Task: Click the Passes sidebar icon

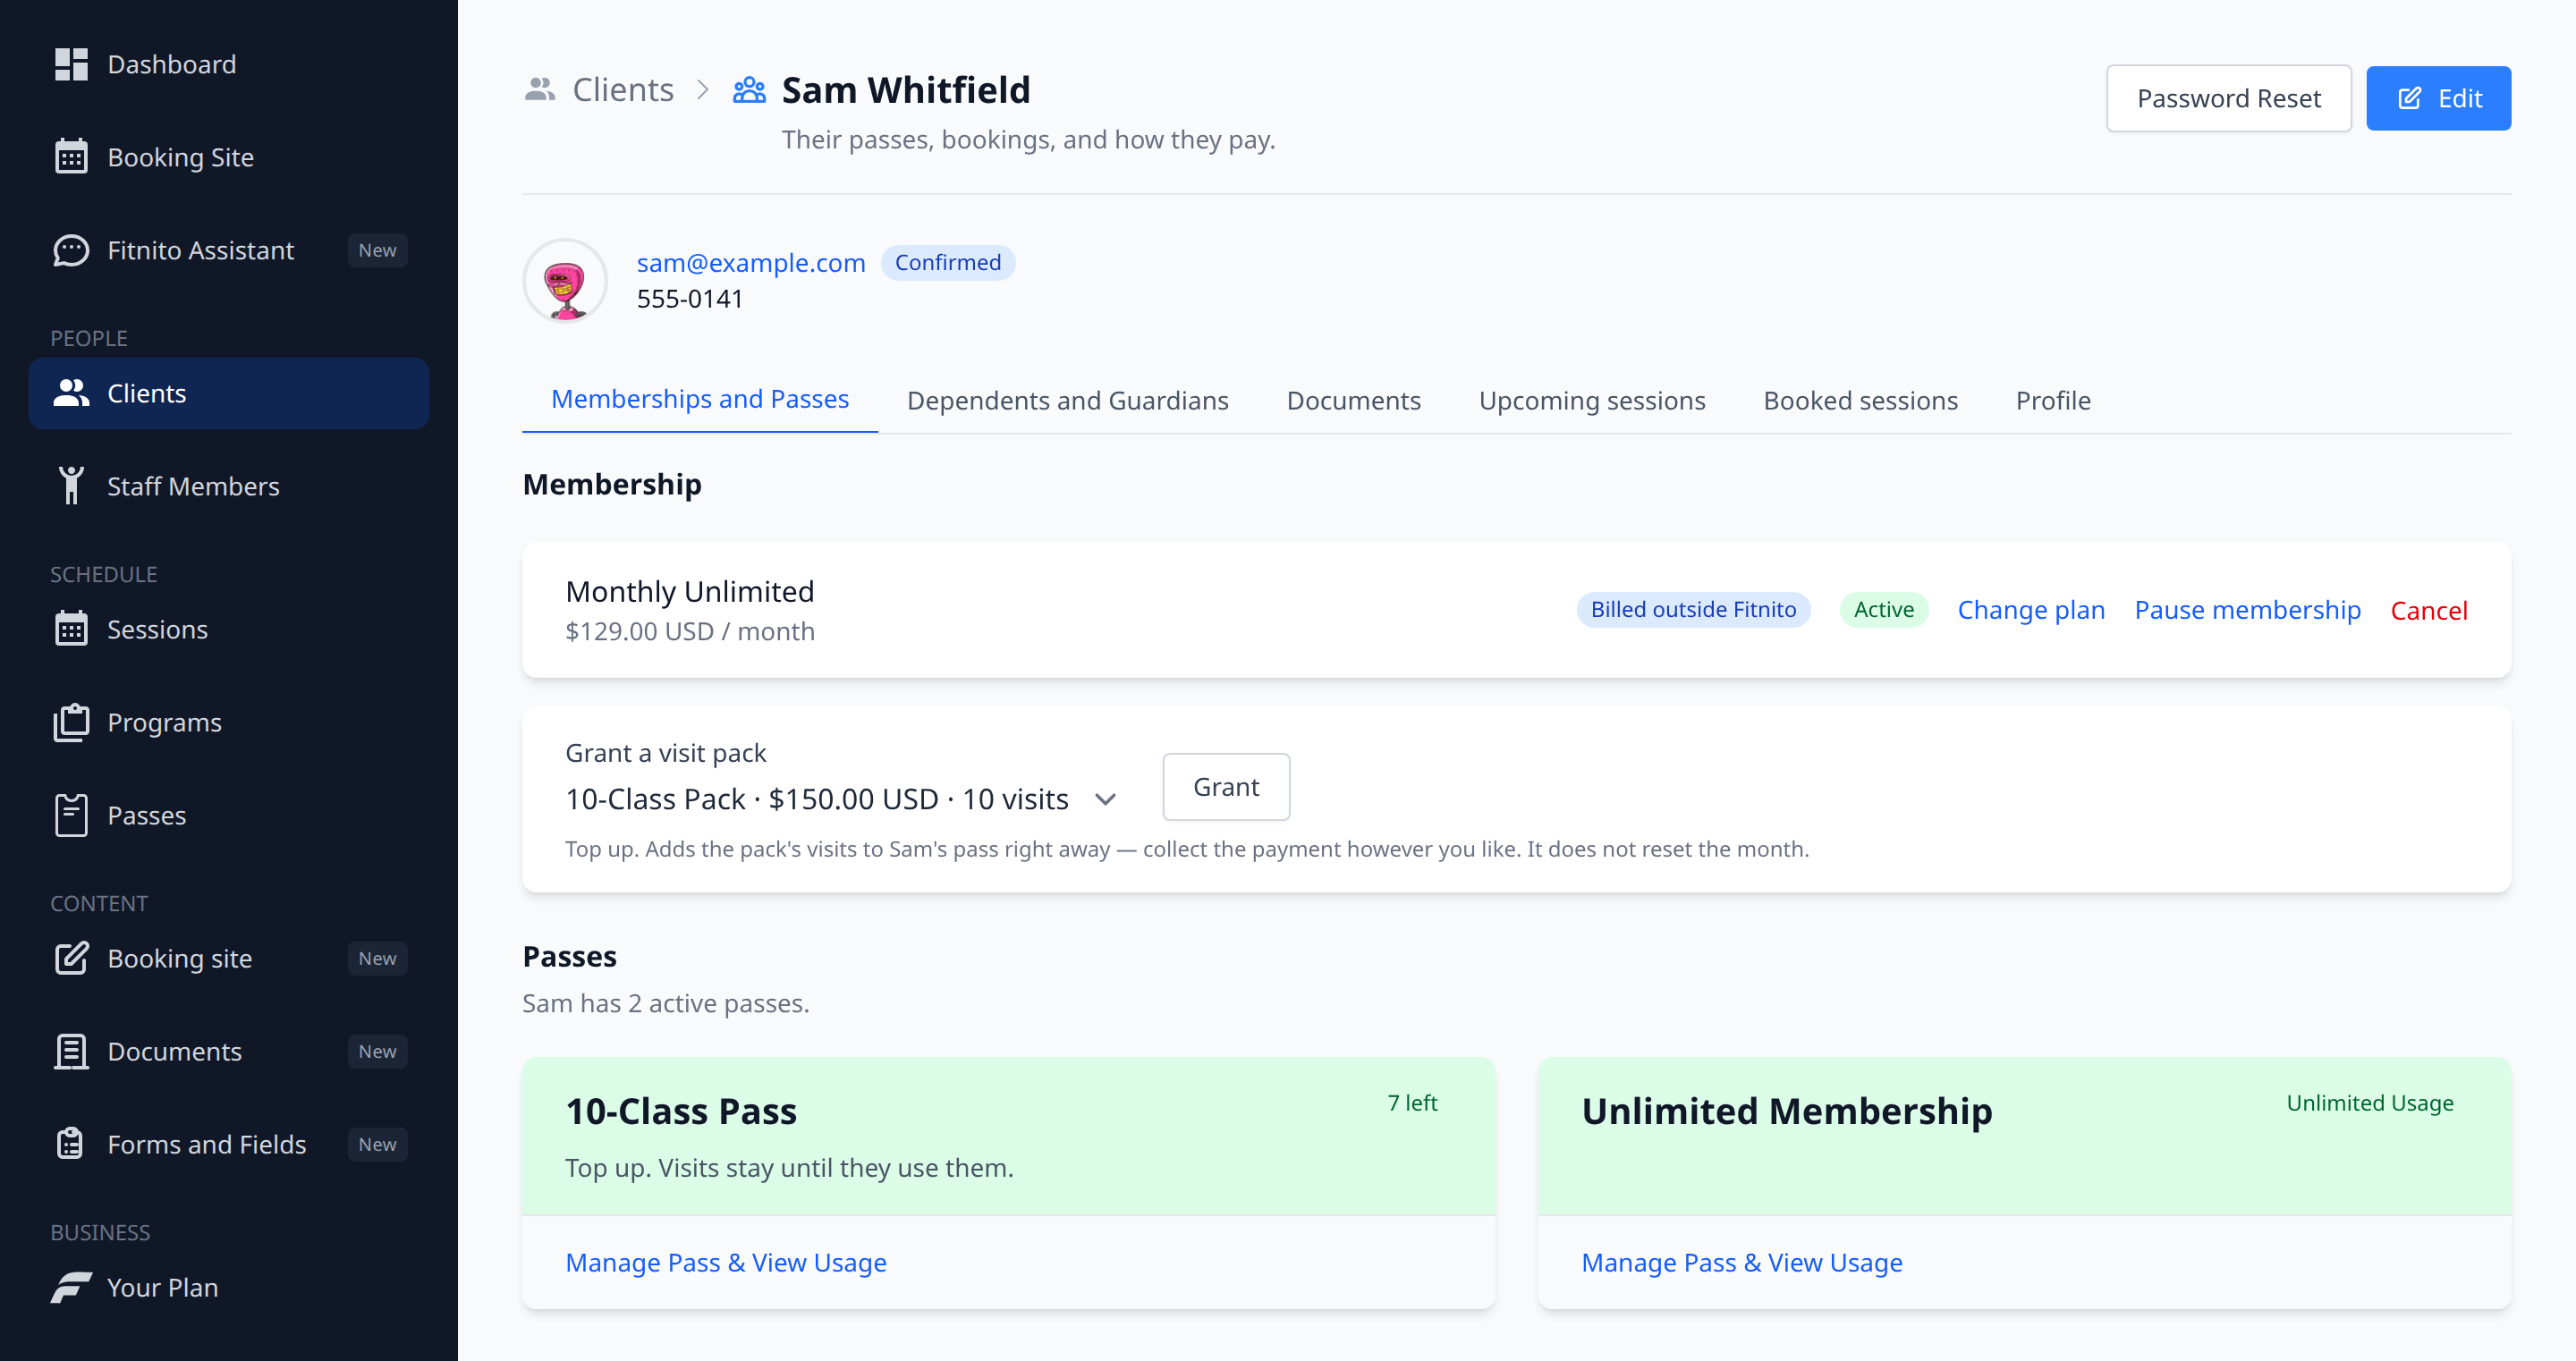Action: point(71,815)
